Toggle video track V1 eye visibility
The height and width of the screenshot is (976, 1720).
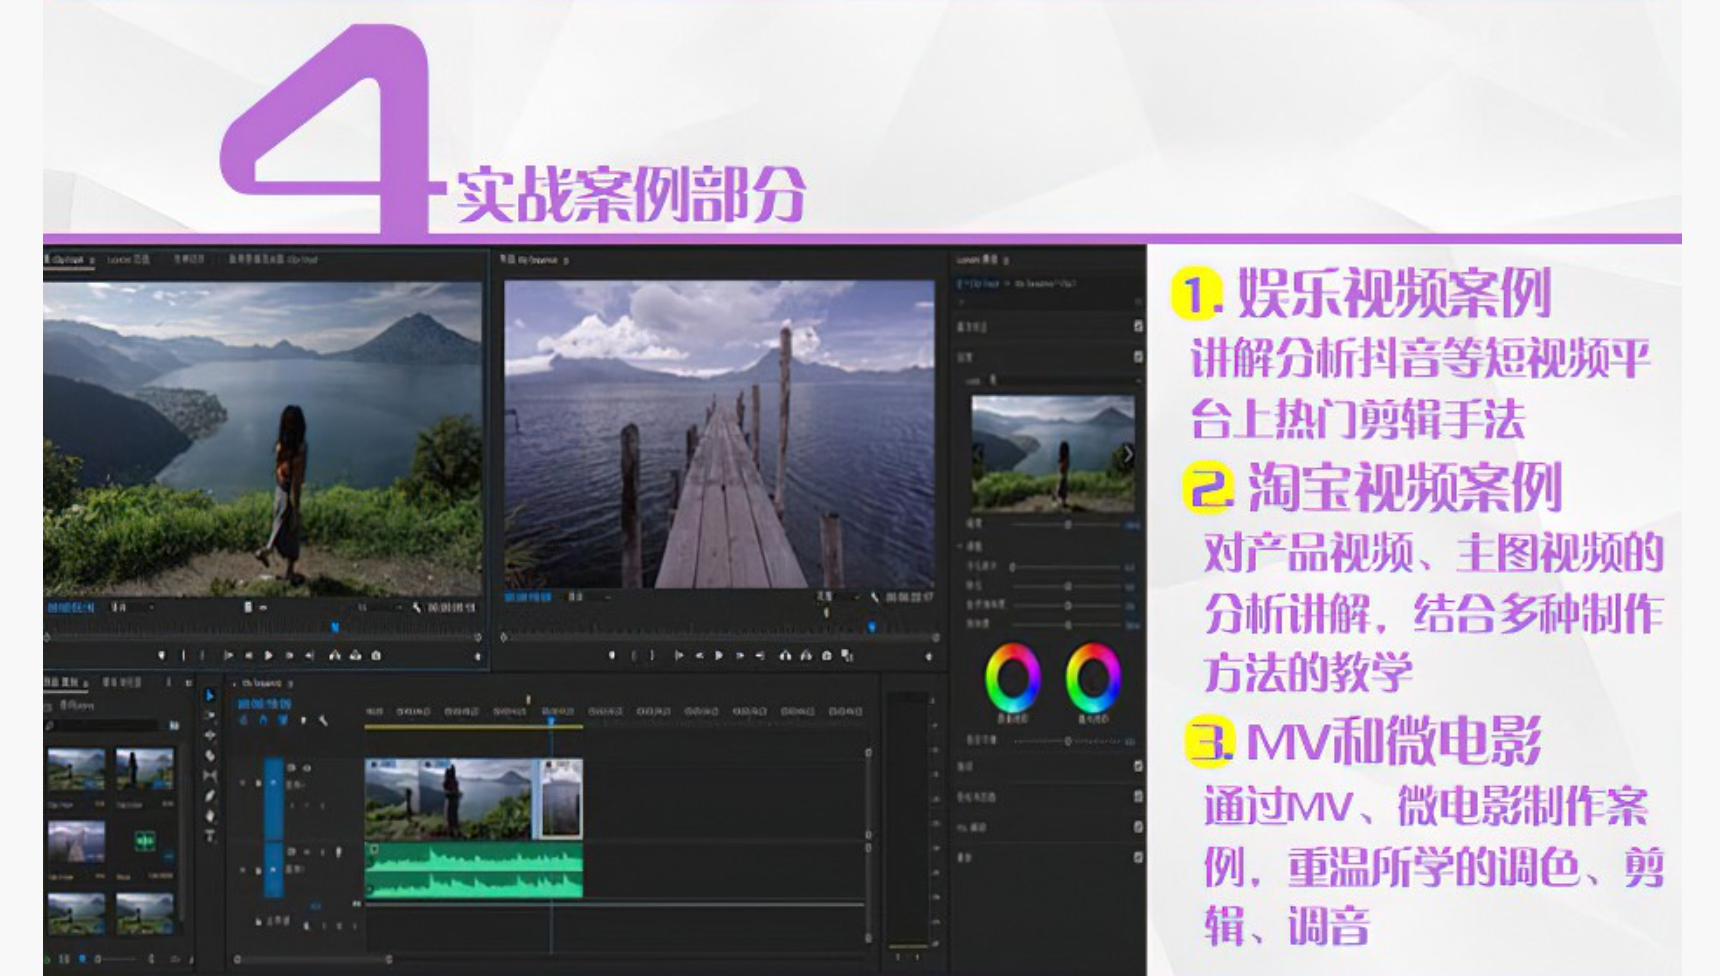coord(306,768)
